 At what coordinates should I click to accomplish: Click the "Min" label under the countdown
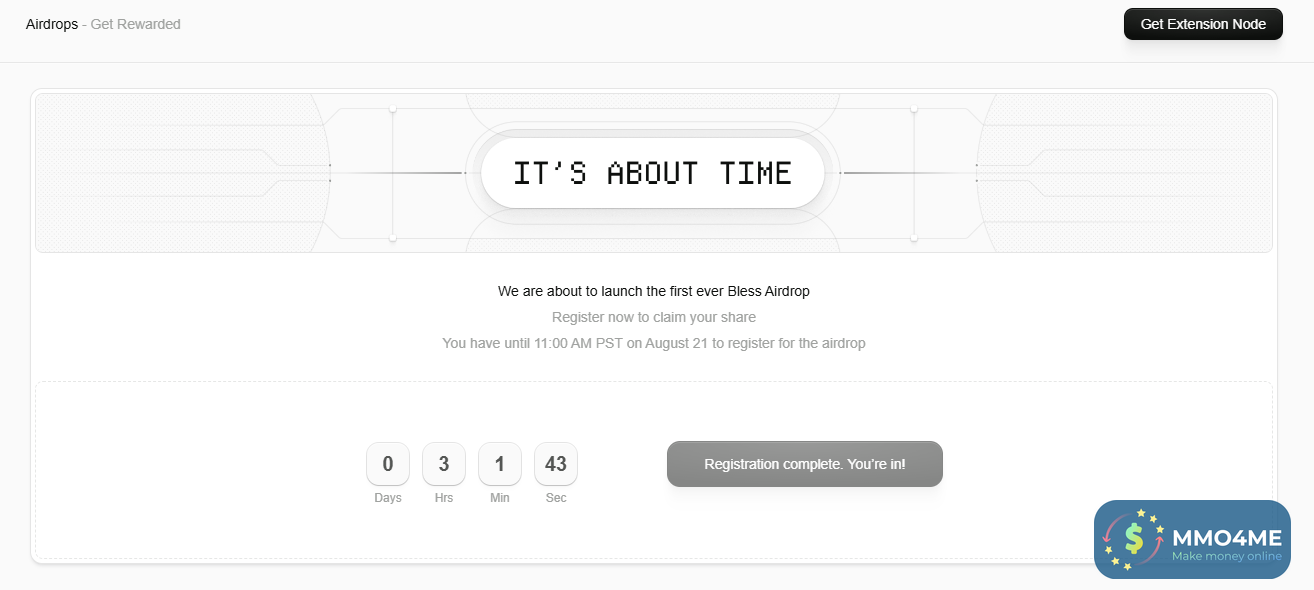pyautogui.click(x=500, y=498)
